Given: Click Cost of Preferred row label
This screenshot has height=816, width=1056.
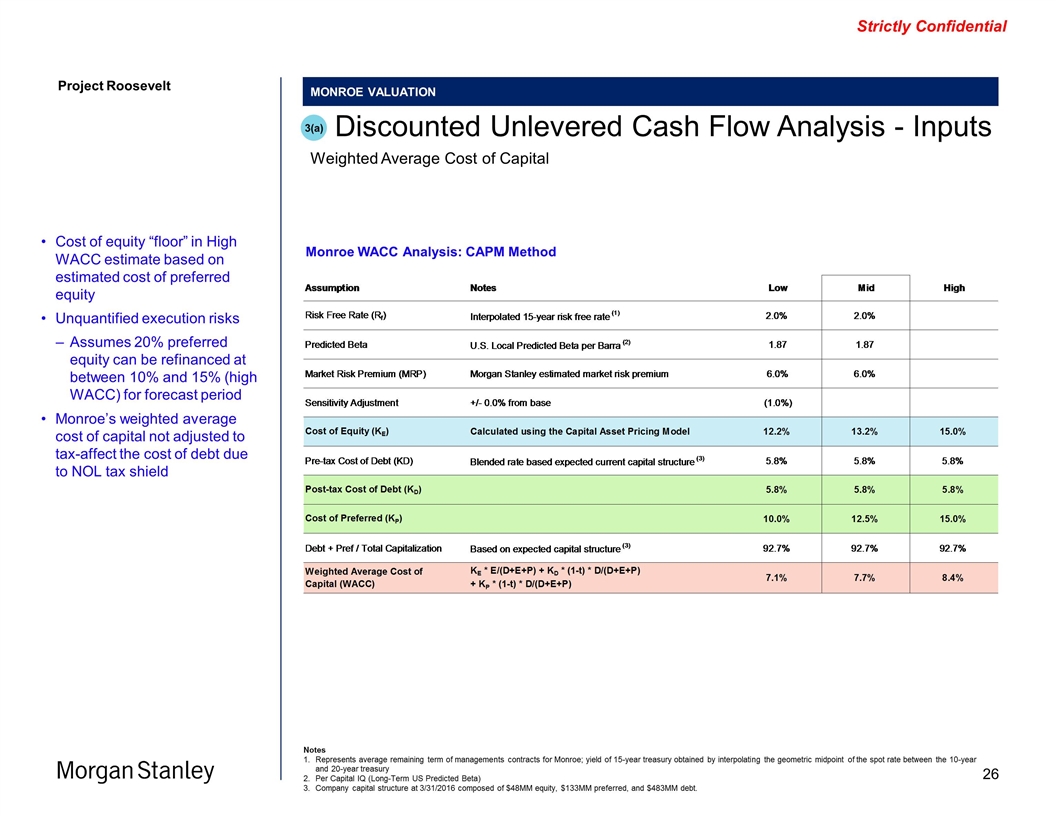Looking at the screenshot, I should [x=354, y=518].
